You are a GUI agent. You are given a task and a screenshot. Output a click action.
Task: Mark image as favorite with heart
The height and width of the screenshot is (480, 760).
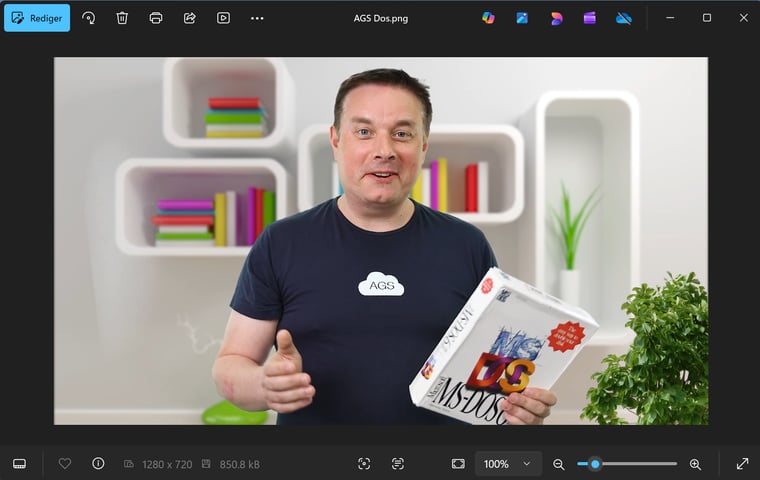pyautogui.click(x=64, y=464)
